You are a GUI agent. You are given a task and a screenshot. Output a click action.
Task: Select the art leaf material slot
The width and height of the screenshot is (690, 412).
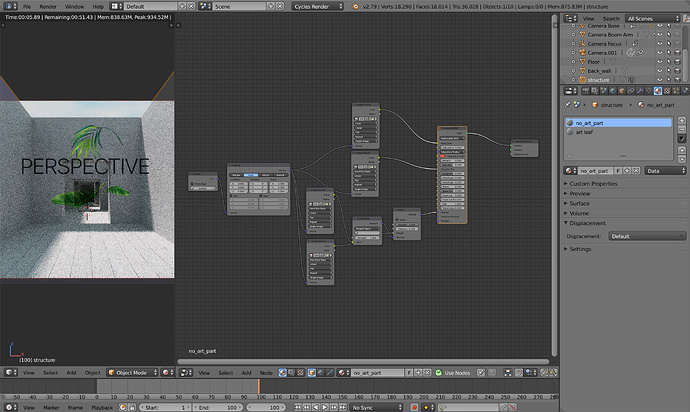click(618, 132)
